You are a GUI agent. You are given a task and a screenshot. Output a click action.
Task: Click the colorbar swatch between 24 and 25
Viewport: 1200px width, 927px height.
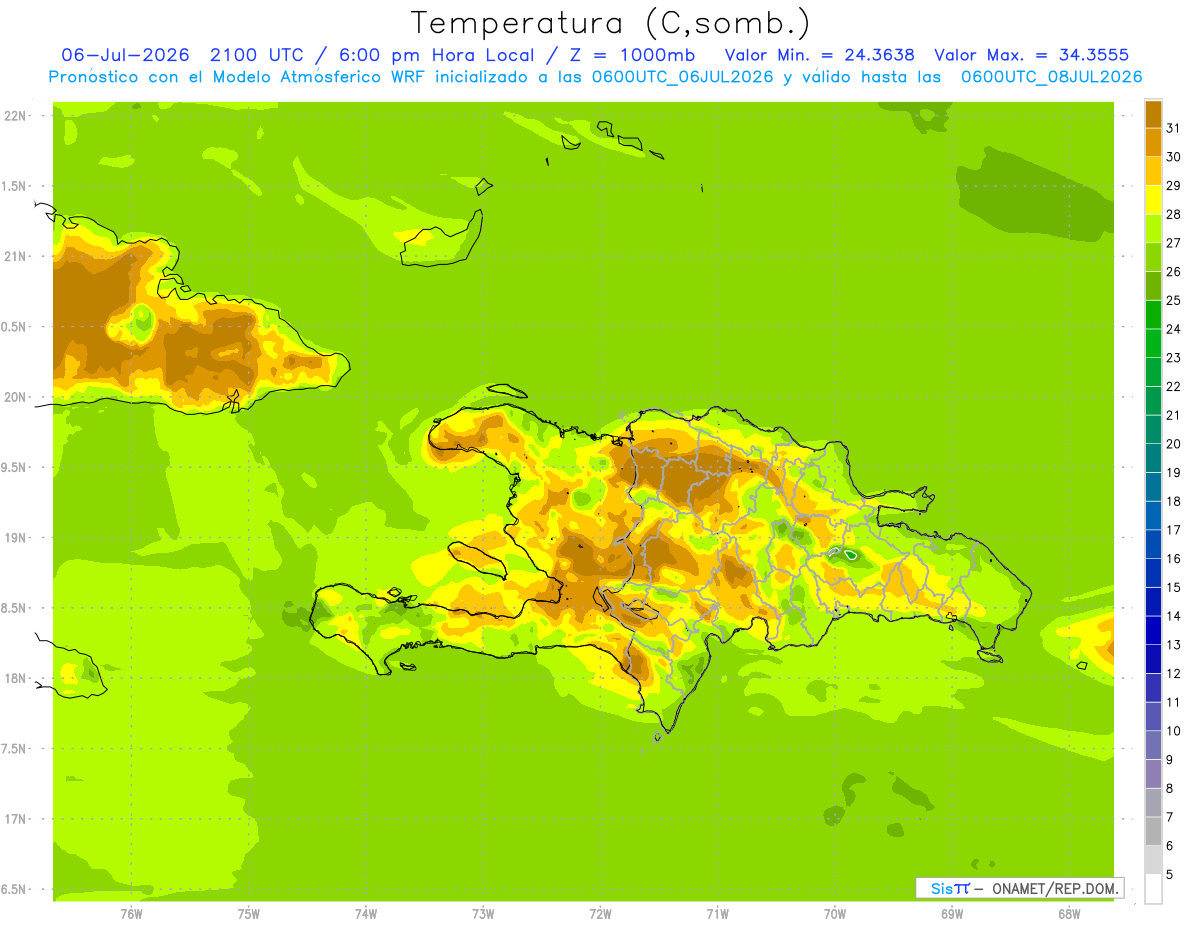pyautogui.click(x=1153, y=315)
